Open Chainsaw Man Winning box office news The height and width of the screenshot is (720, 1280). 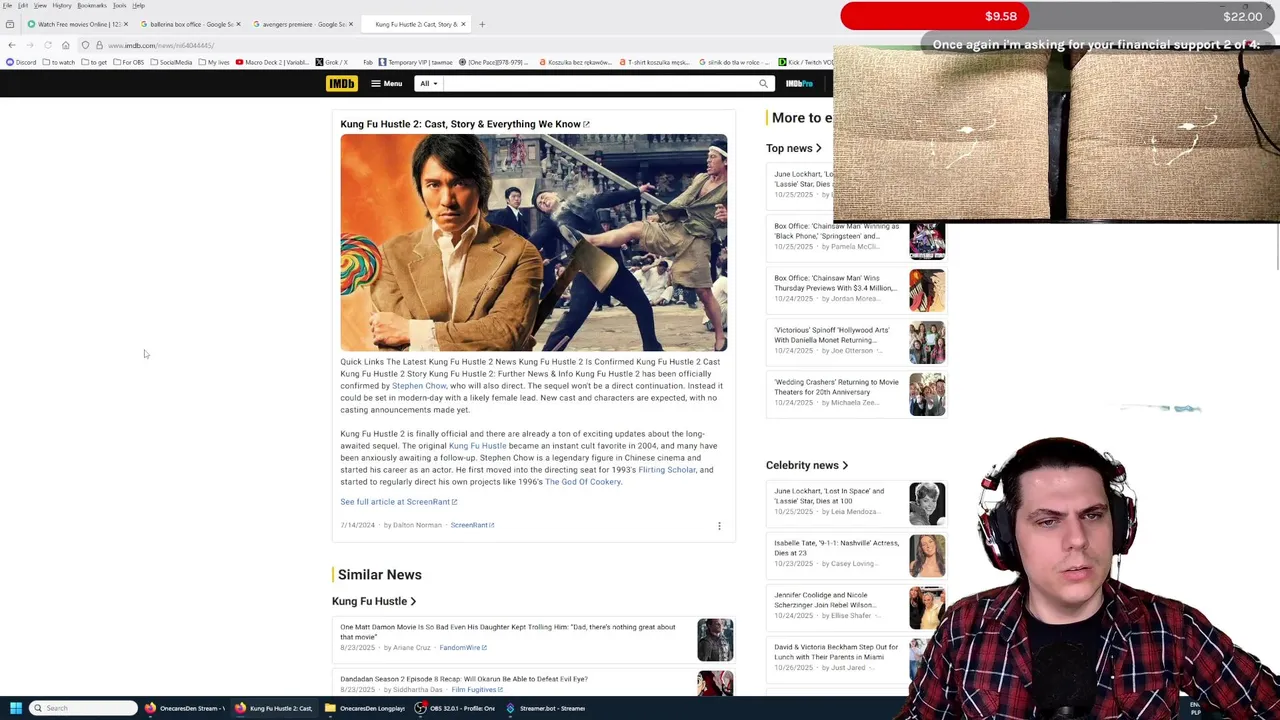tap(837, 231)
